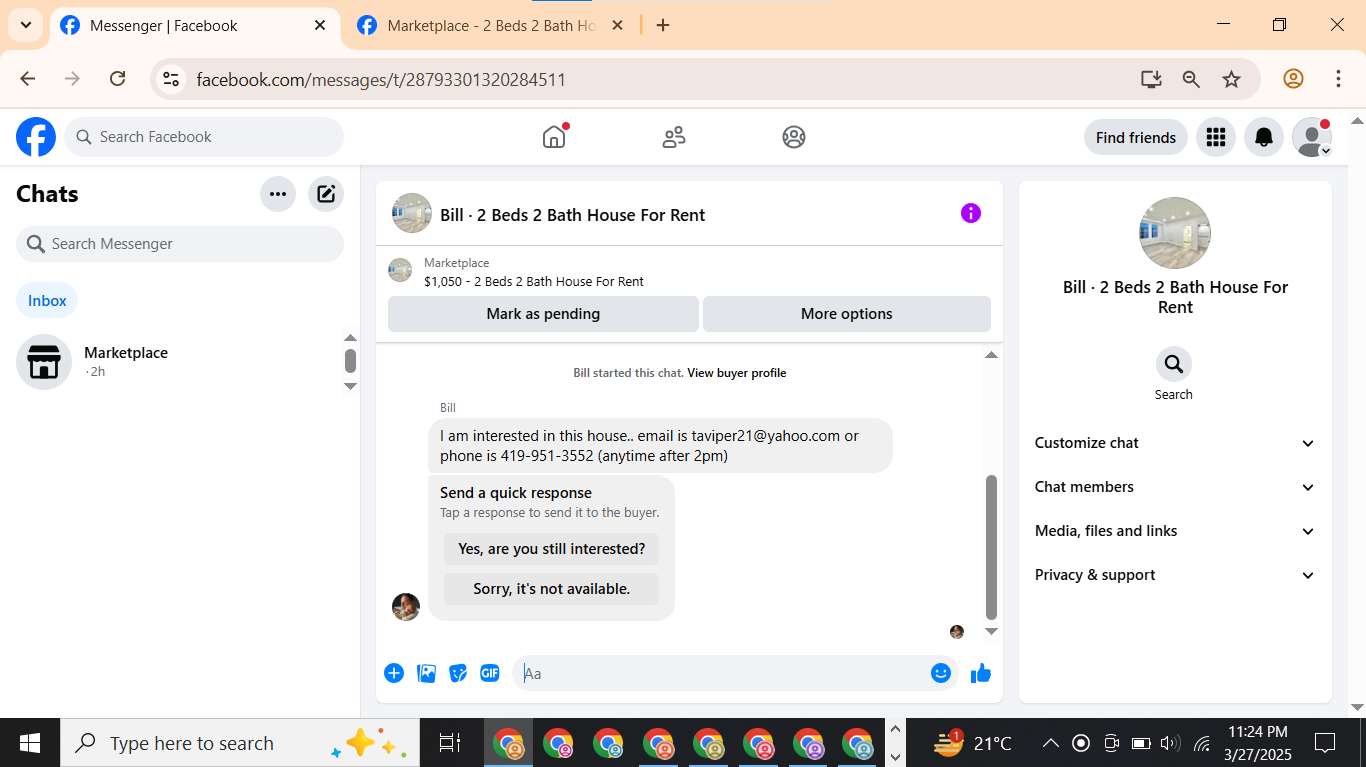Click Search icon in chat info panel
Viewport: 1366px width, 767px height.
click(1174, 364)
